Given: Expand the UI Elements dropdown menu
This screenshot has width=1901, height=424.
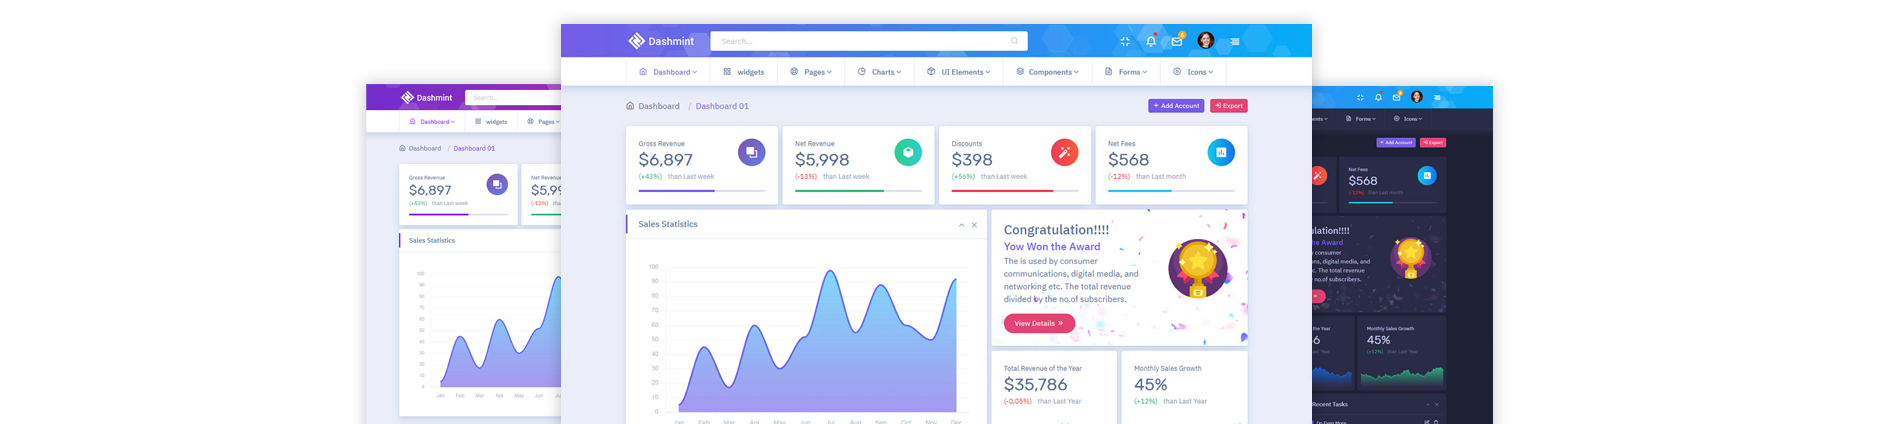Looking at the screenshot, I should 958,72.
